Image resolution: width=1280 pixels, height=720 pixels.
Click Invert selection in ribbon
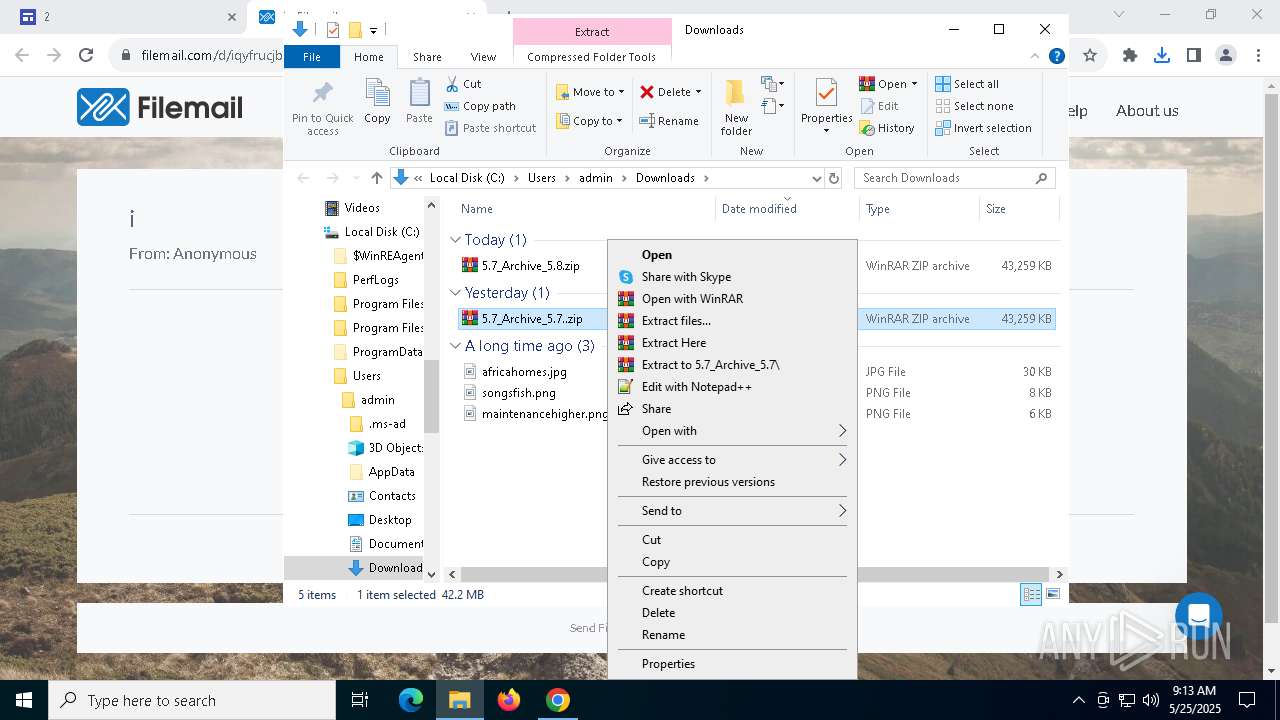(983, 128)
